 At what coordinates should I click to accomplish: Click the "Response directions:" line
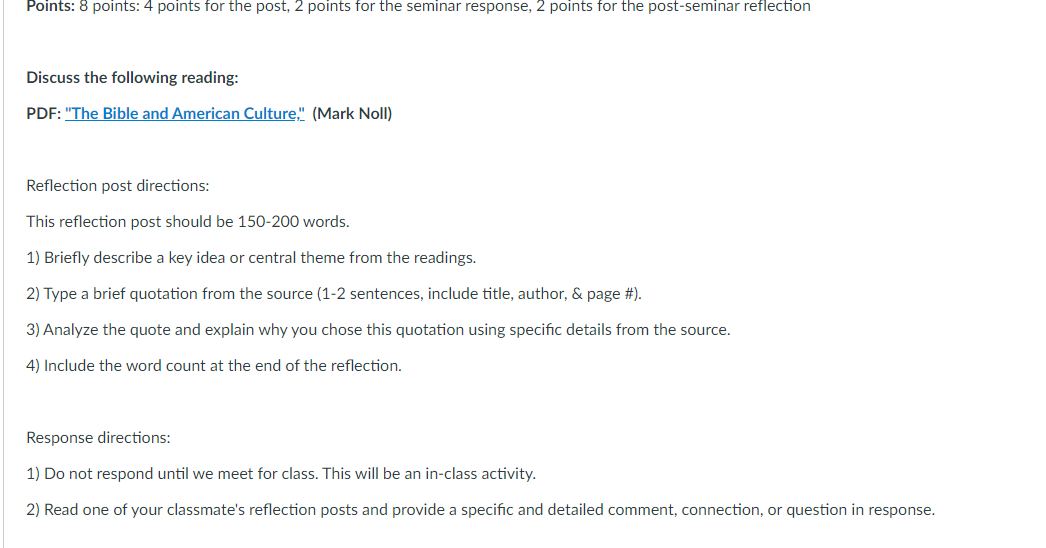click(x=98, y=438)
